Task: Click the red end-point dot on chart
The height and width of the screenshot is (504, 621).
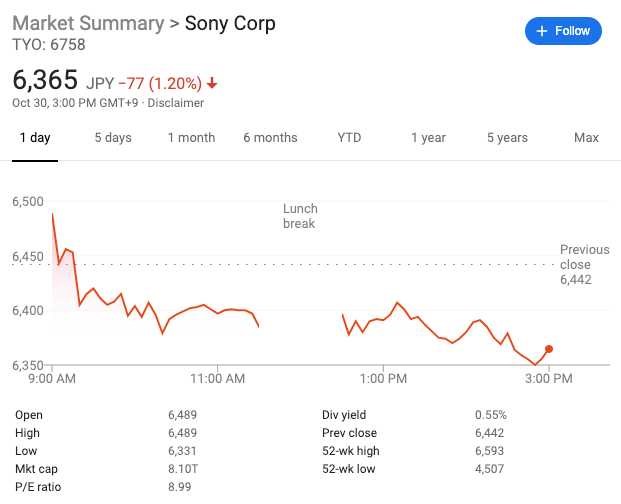Action: tap(549, 349)
